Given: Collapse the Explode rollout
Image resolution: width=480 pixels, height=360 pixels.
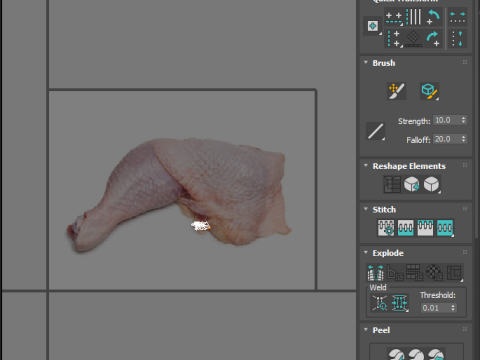Looking at the screenshot, I should [366, 252].
